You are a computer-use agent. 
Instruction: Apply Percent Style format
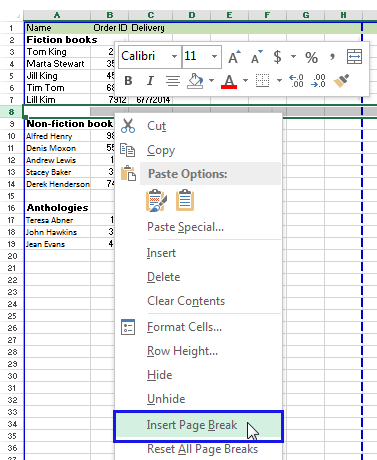(x=311, y=57)
